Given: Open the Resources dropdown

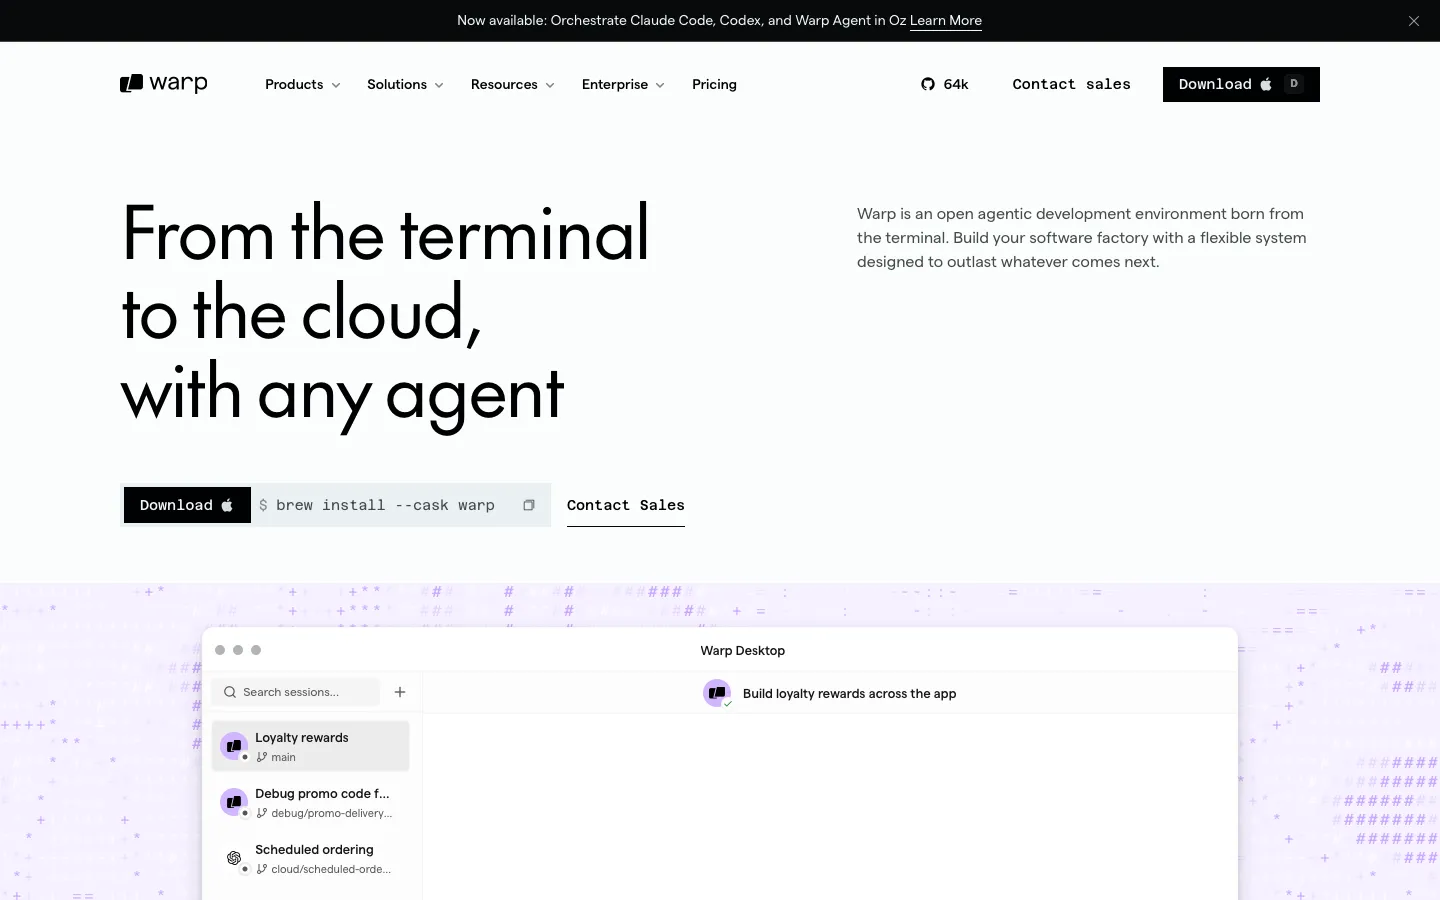Looking at the screenshot, I should pyautogui.click(x=512, y=85).
